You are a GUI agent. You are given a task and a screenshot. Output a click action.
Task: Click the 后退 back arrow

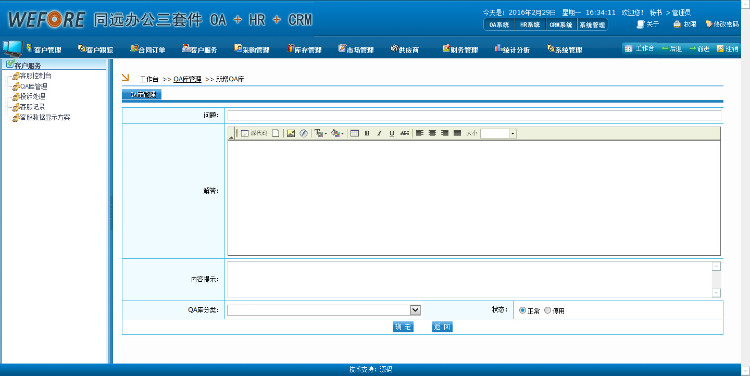point(672,49)
